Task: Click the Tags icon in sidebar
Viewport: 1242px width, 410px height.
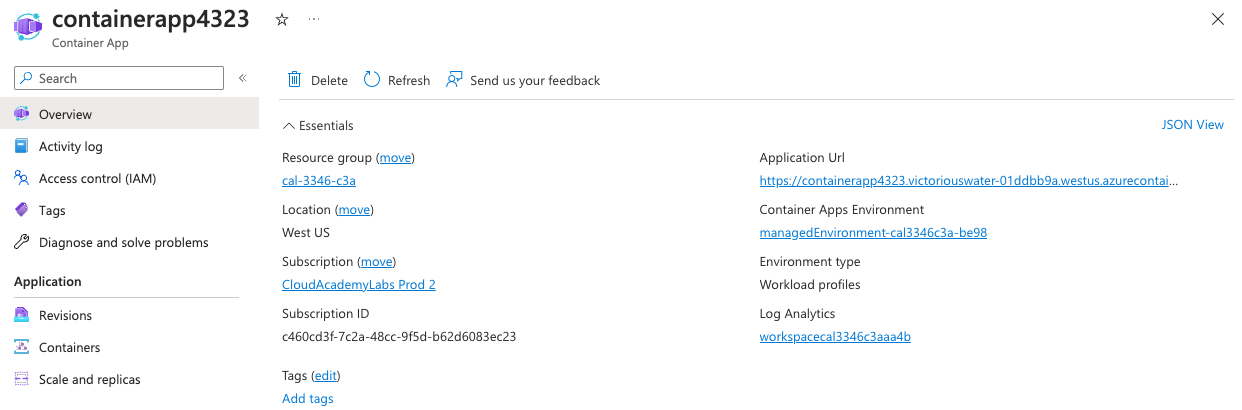Action: [x=21, y=211]
